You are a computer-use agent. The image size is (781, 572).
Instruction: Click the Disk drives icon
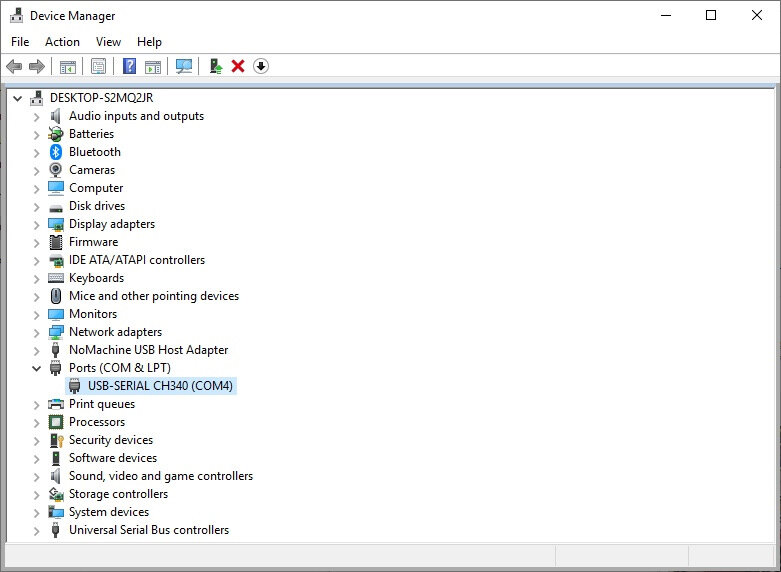56,207
